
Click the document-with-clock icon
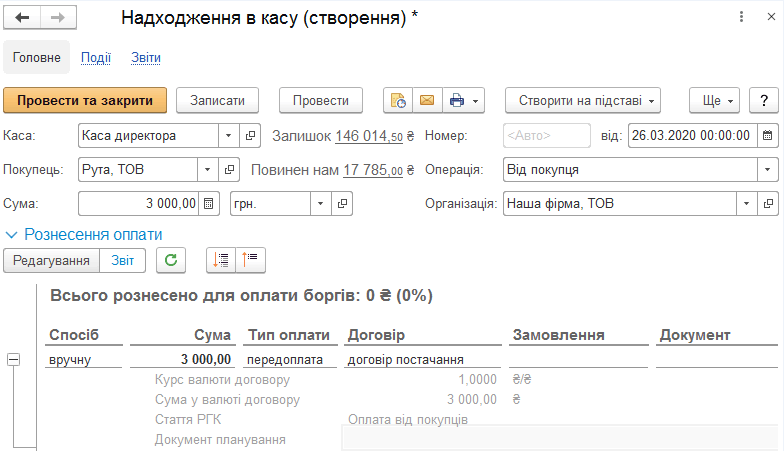point(398,100)
